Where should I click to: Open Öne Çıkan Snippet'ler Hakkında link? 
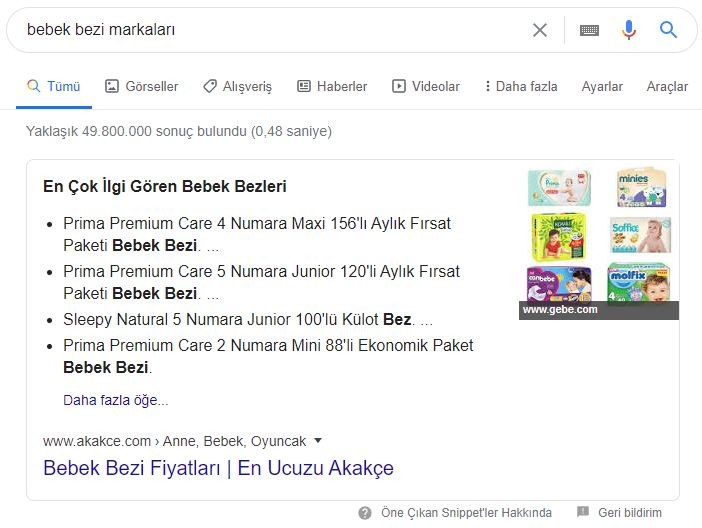point(466,512)
